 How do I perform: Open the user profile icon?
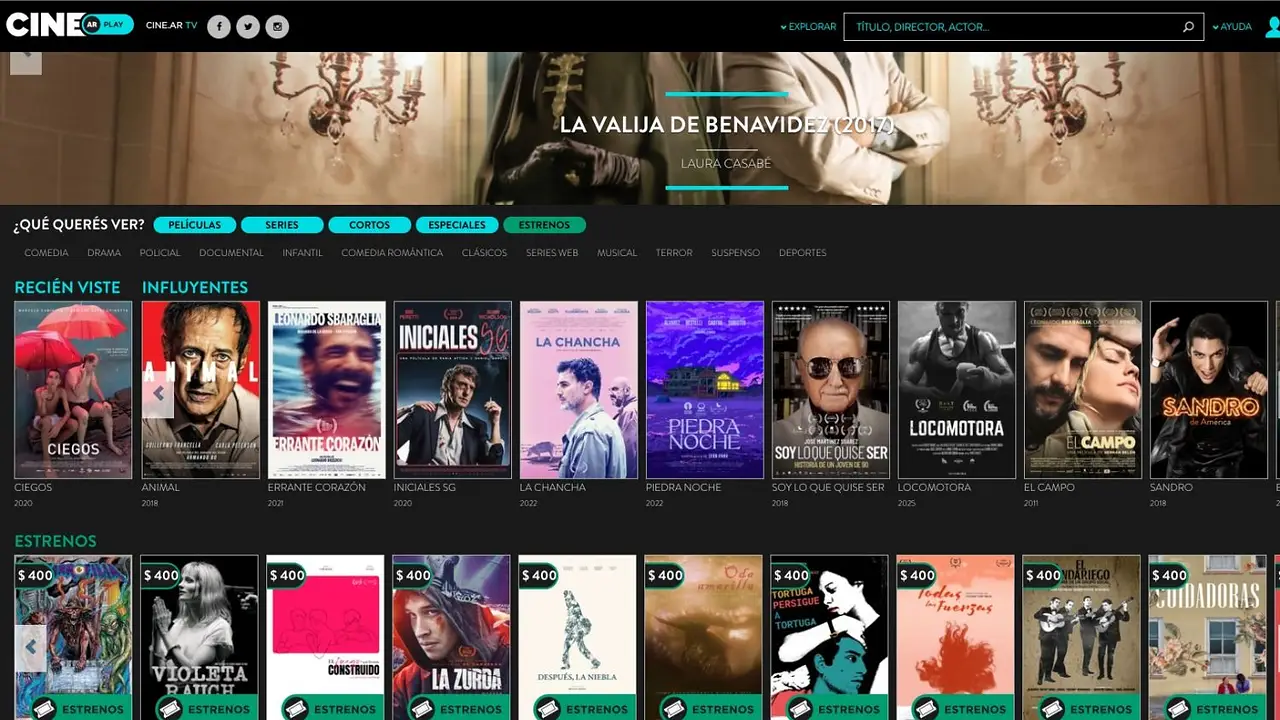coord(1272,27)
